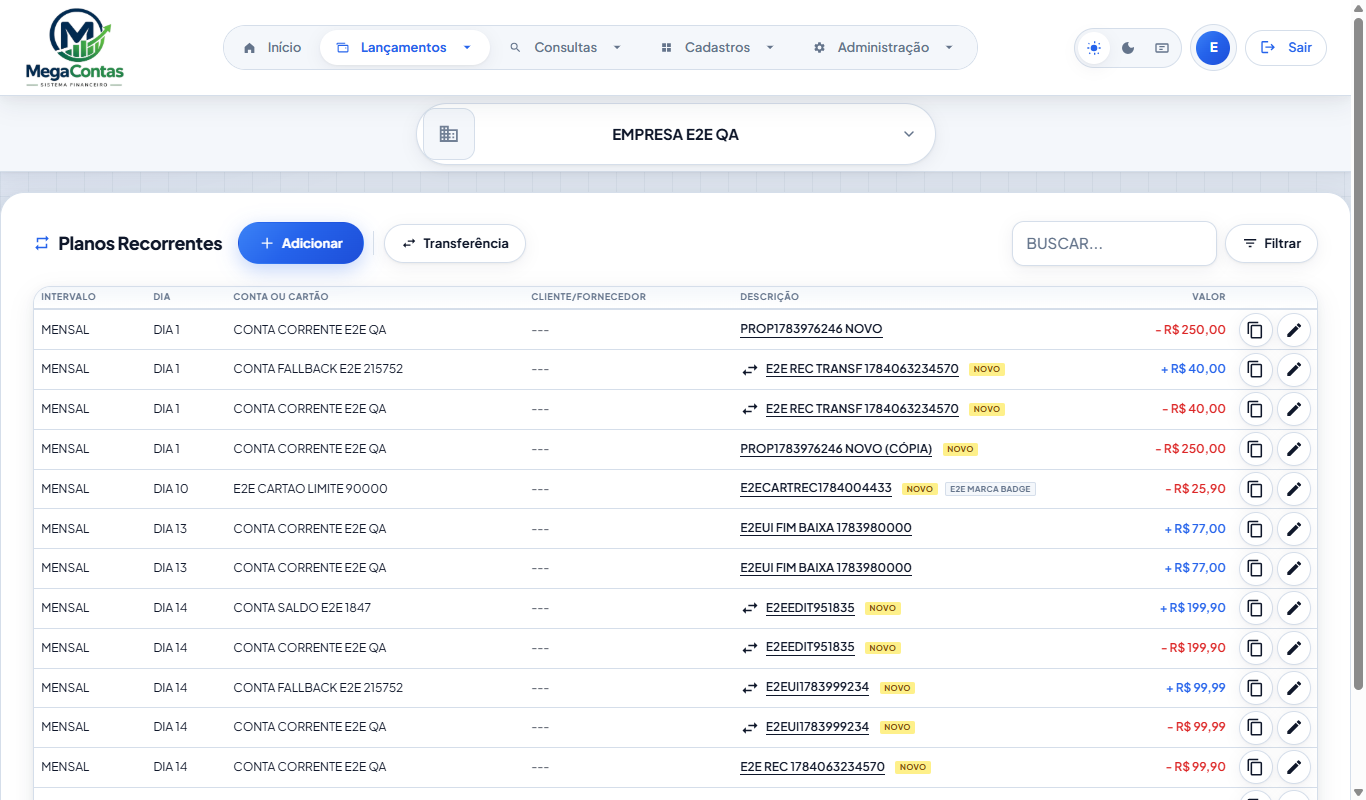
Task: Click the DESCRIÇÃO column header
Action: 769,297
